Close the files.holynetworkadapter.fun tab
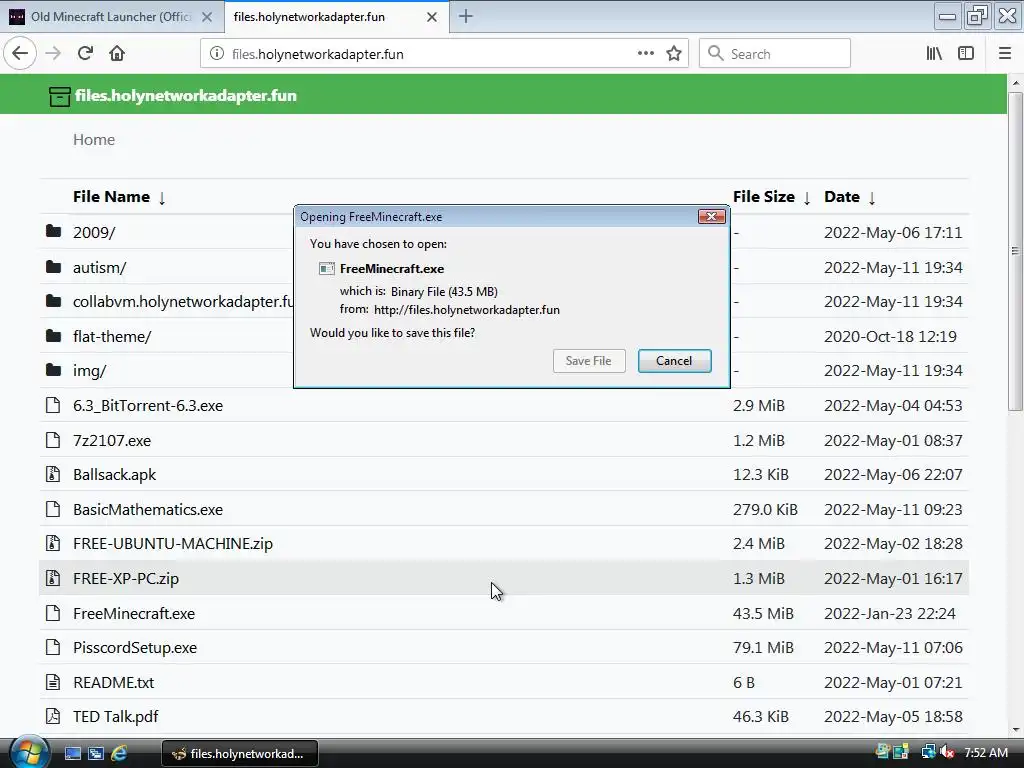 tap(432, 17)
